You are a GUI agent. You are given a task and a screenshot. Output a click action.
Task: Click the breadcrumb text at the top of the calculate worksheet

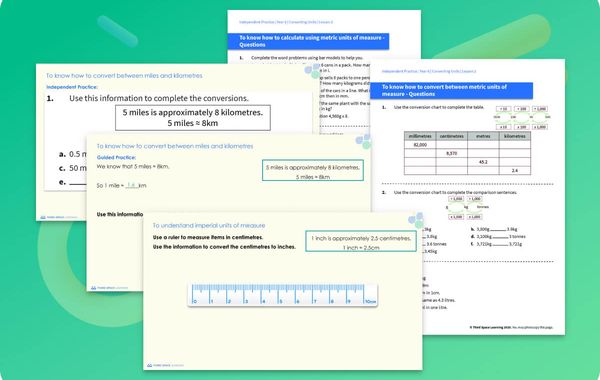(x=286, y=22)
